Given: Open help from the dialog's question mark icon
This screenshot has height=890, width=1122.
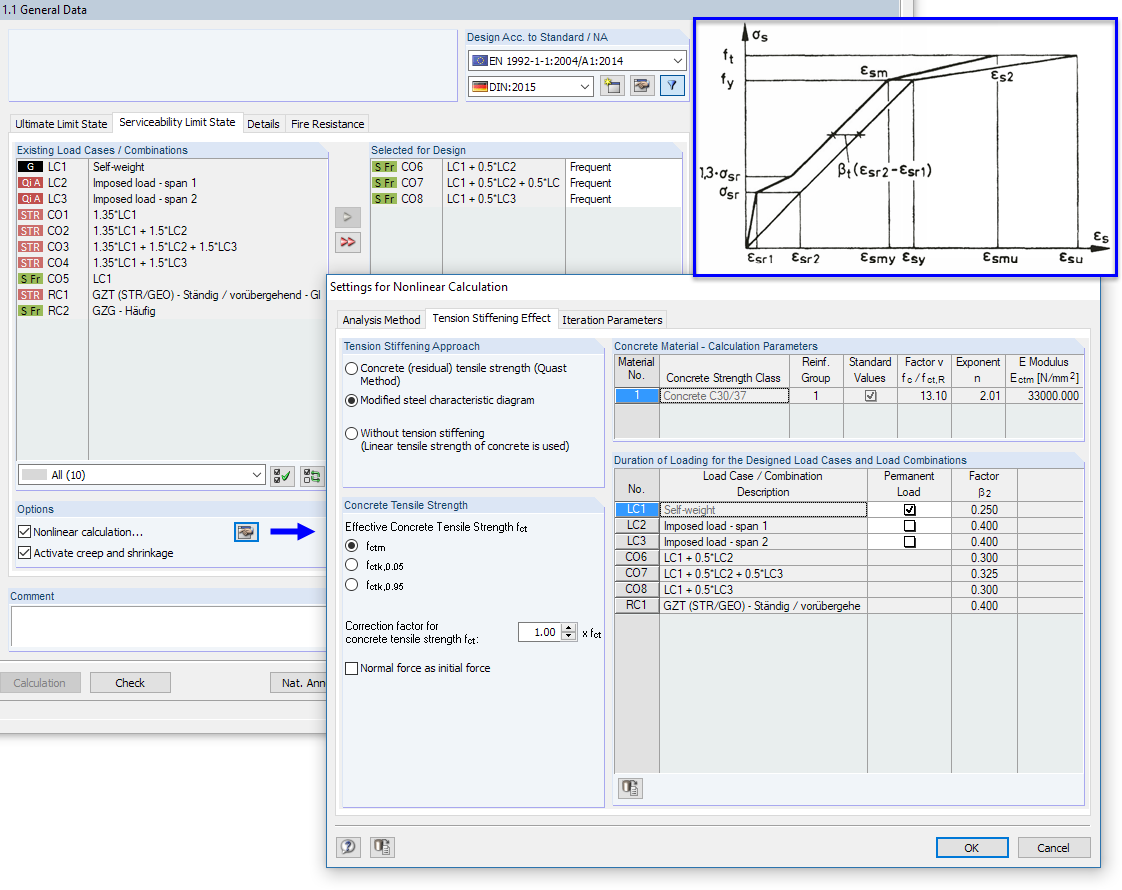Looking at the screenshot, I should click(x=348, y=847).
